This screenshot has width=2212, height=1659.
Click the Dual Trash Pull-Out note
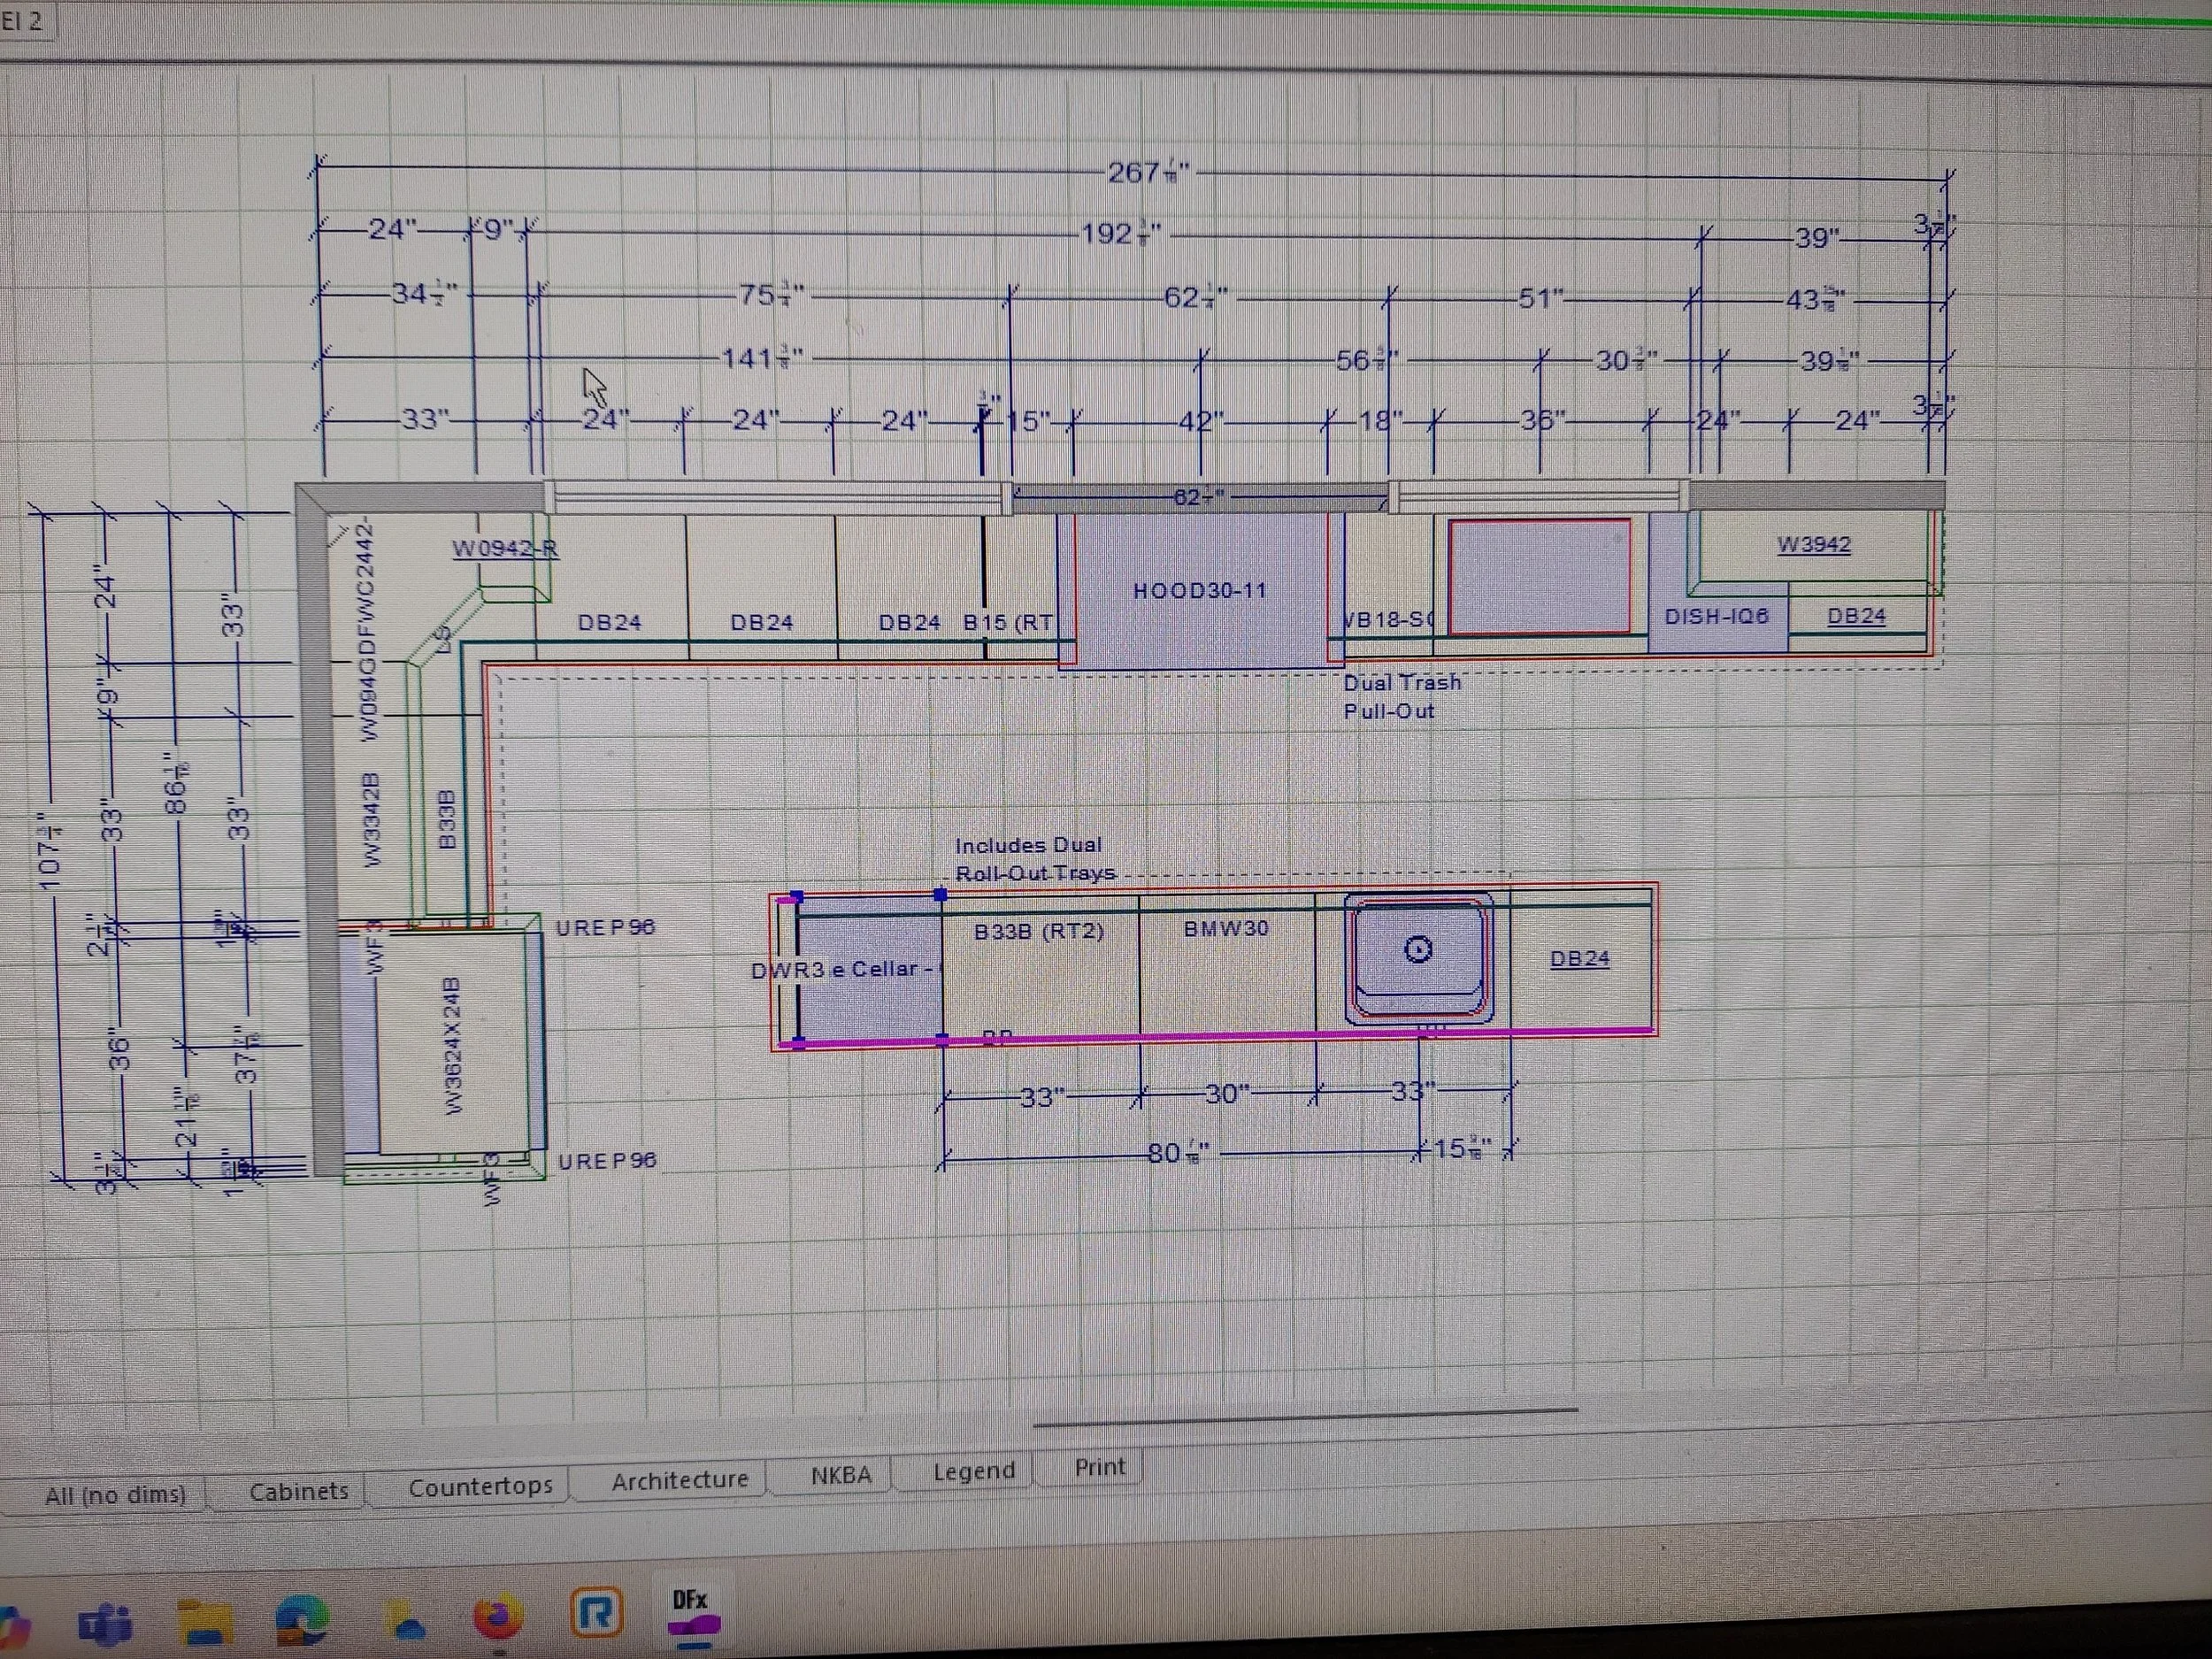[1401, 697]
